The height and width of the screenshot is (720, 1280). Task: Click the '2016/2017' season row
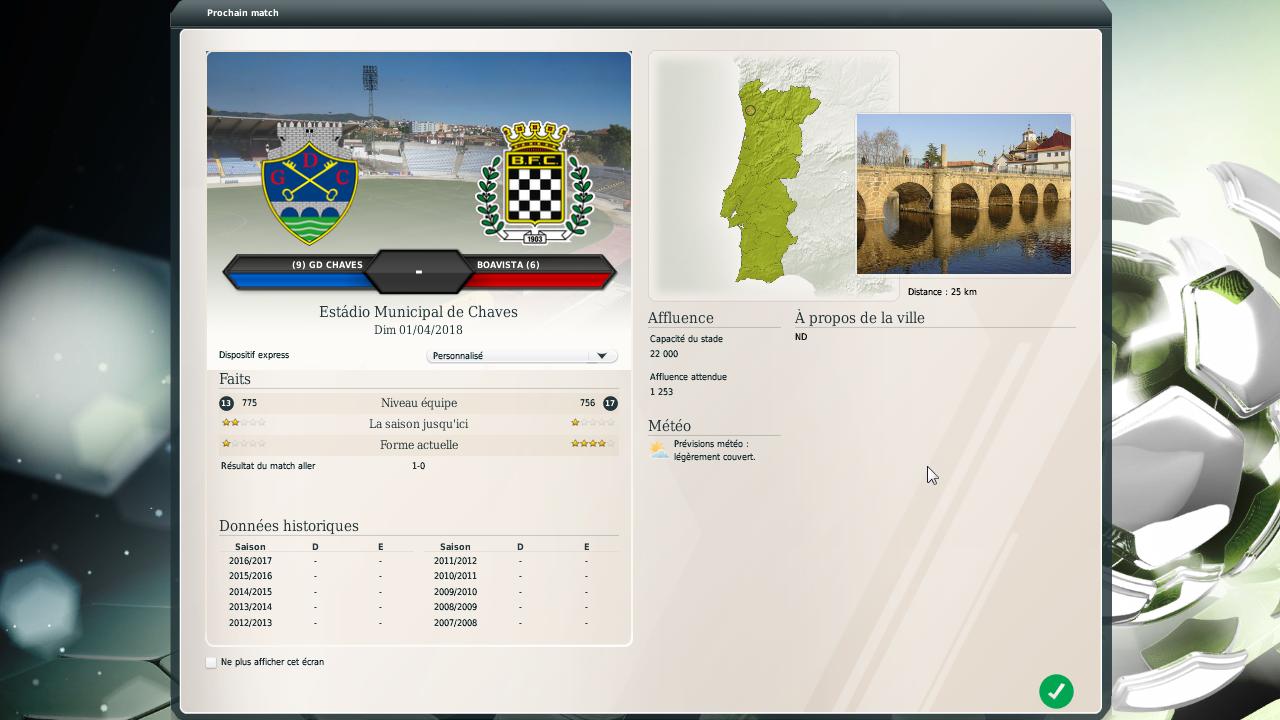point(316,561)
